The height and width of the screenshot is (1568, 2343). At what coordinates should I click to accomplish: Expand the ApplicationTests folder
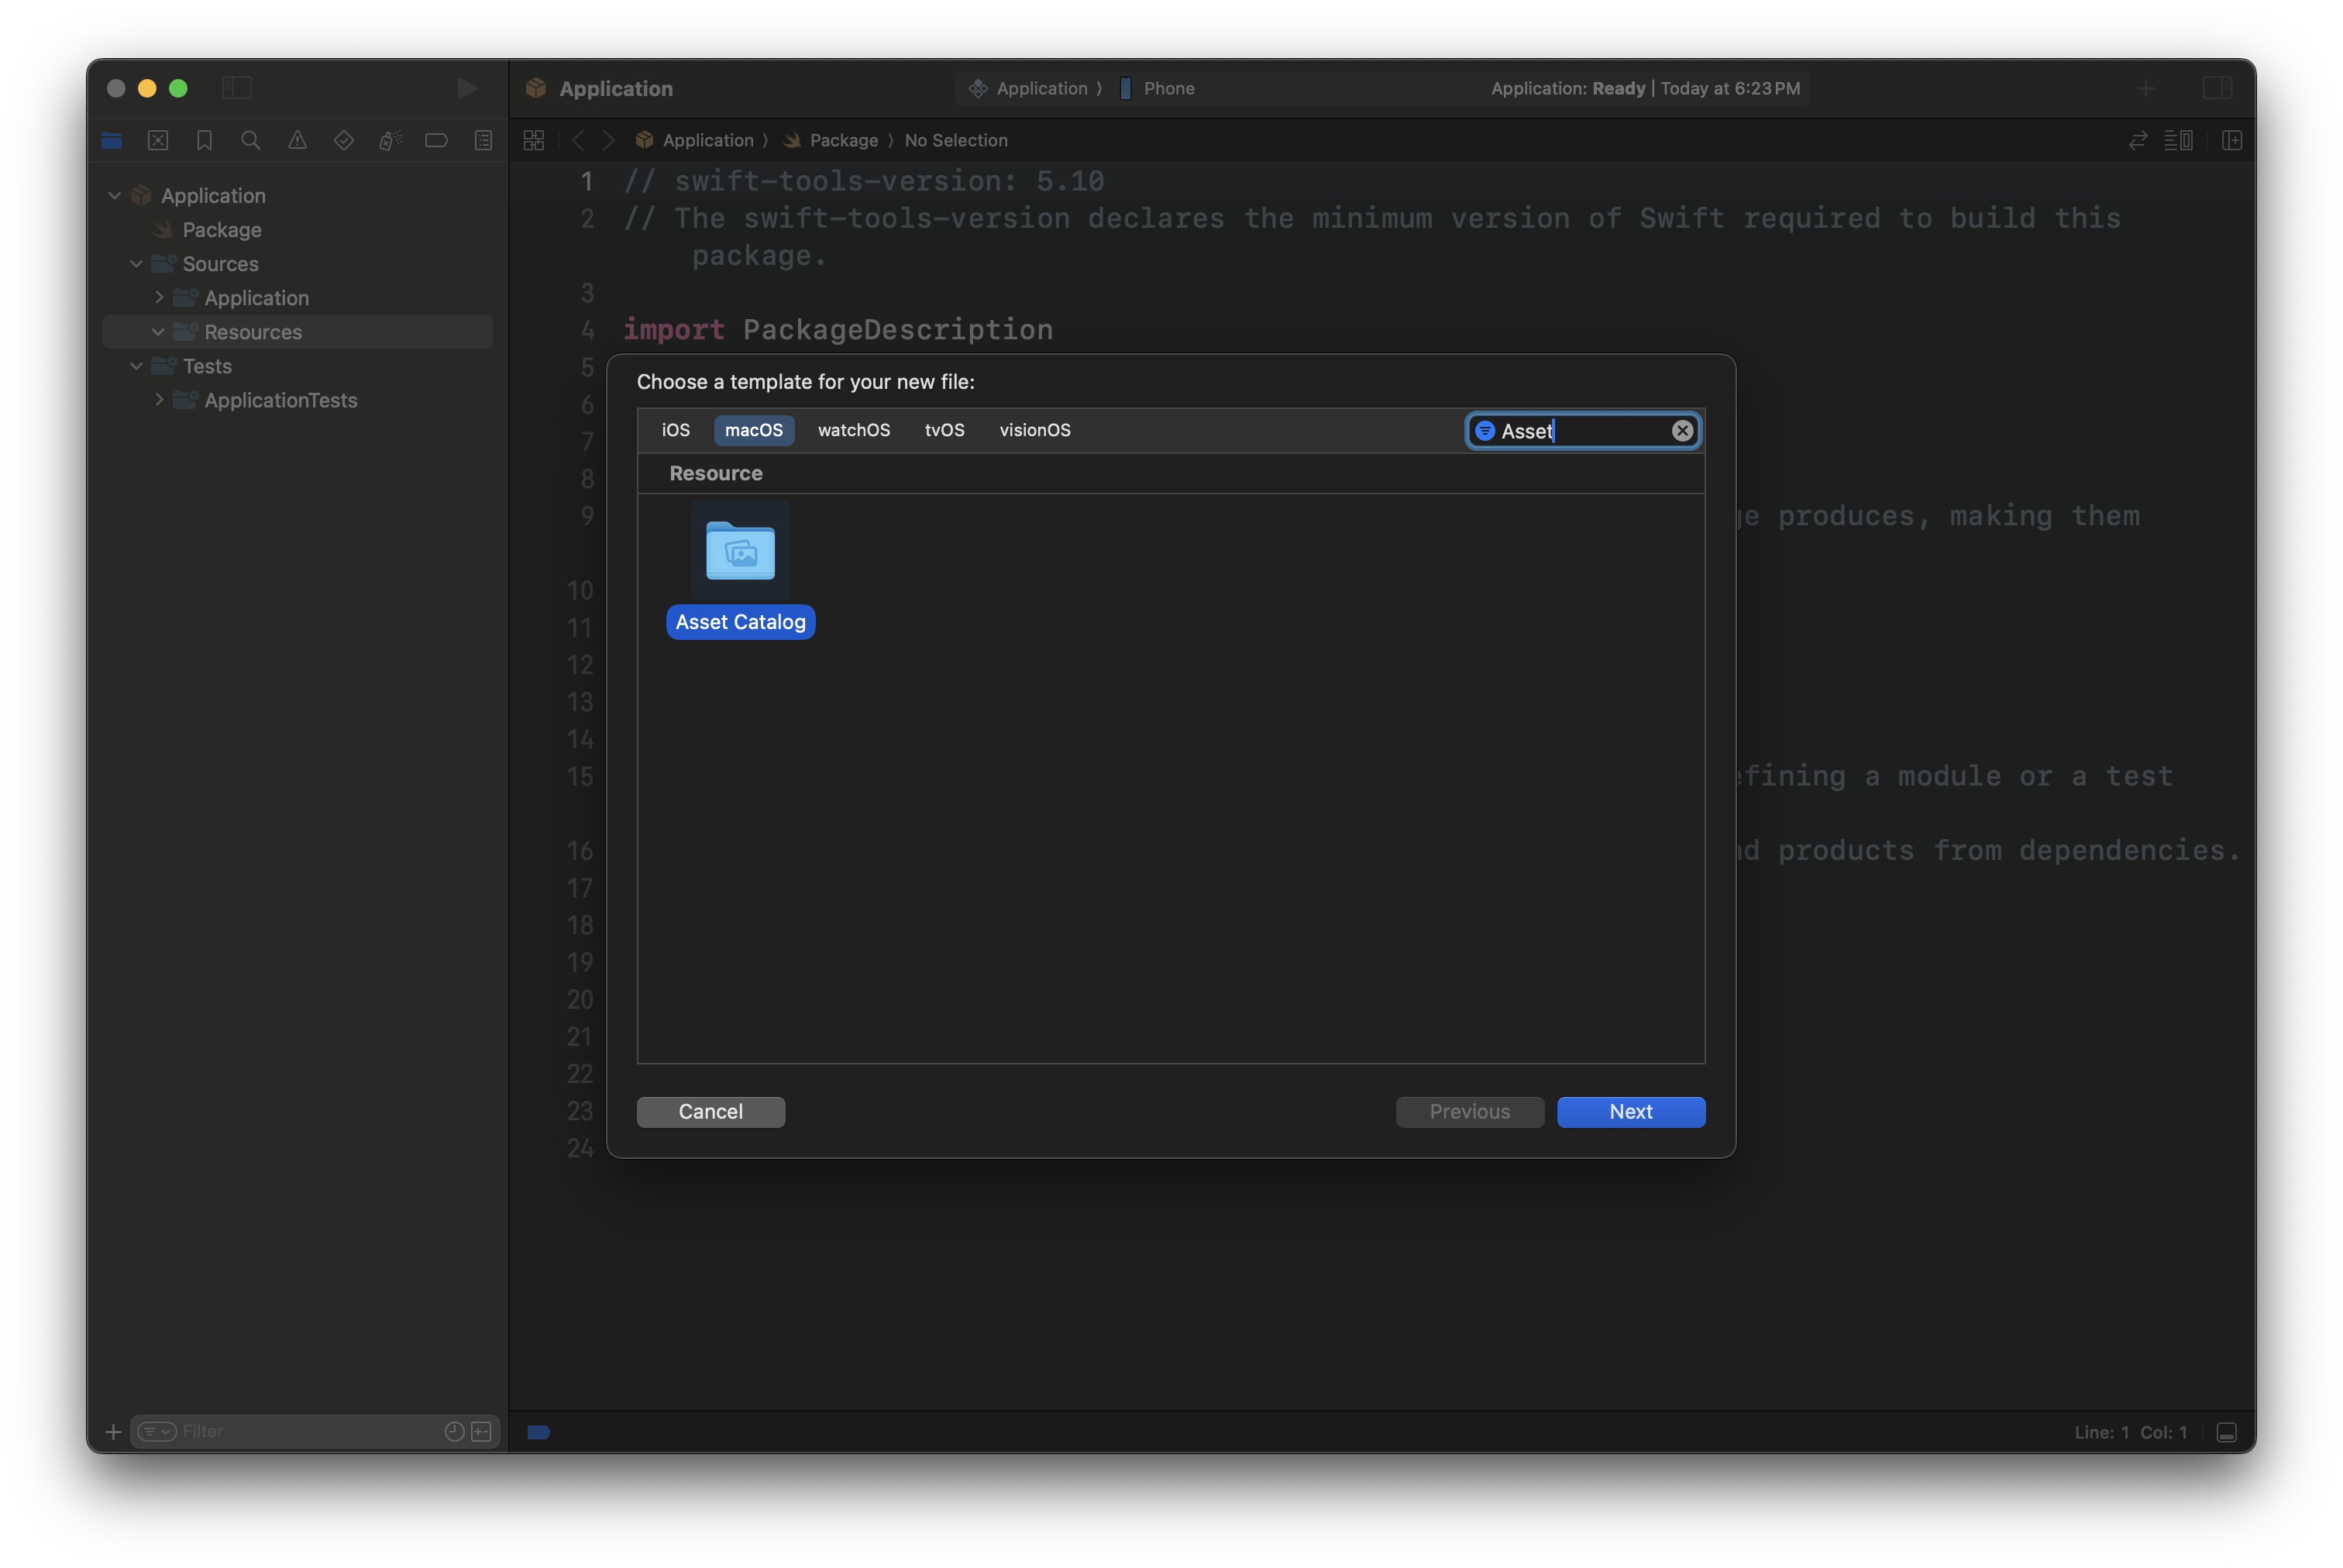pyautogui.click(x=159, y=400)
